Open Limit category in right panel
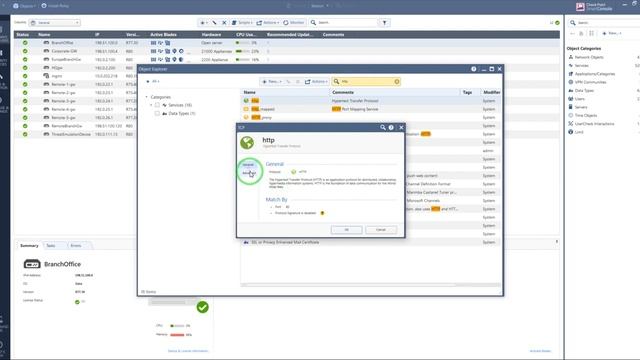This screenshot has height=360, width=640. pos(579,132)
